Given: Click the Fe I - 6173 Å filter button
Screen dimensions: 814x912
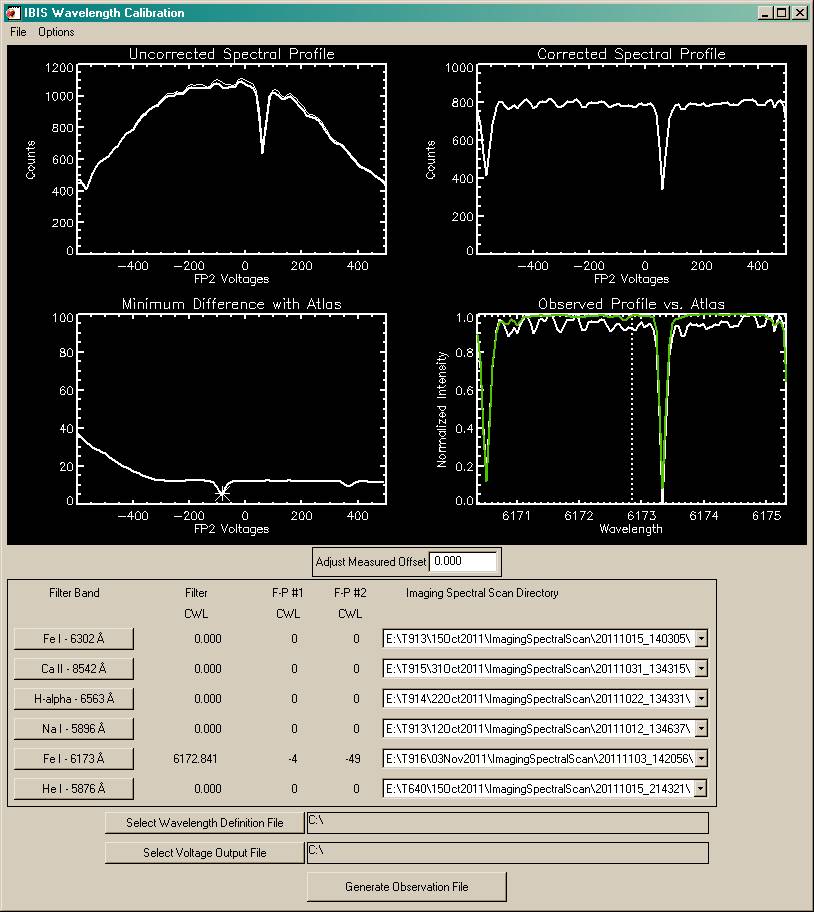Looking at the screenshot, I should tap(74, 759).
